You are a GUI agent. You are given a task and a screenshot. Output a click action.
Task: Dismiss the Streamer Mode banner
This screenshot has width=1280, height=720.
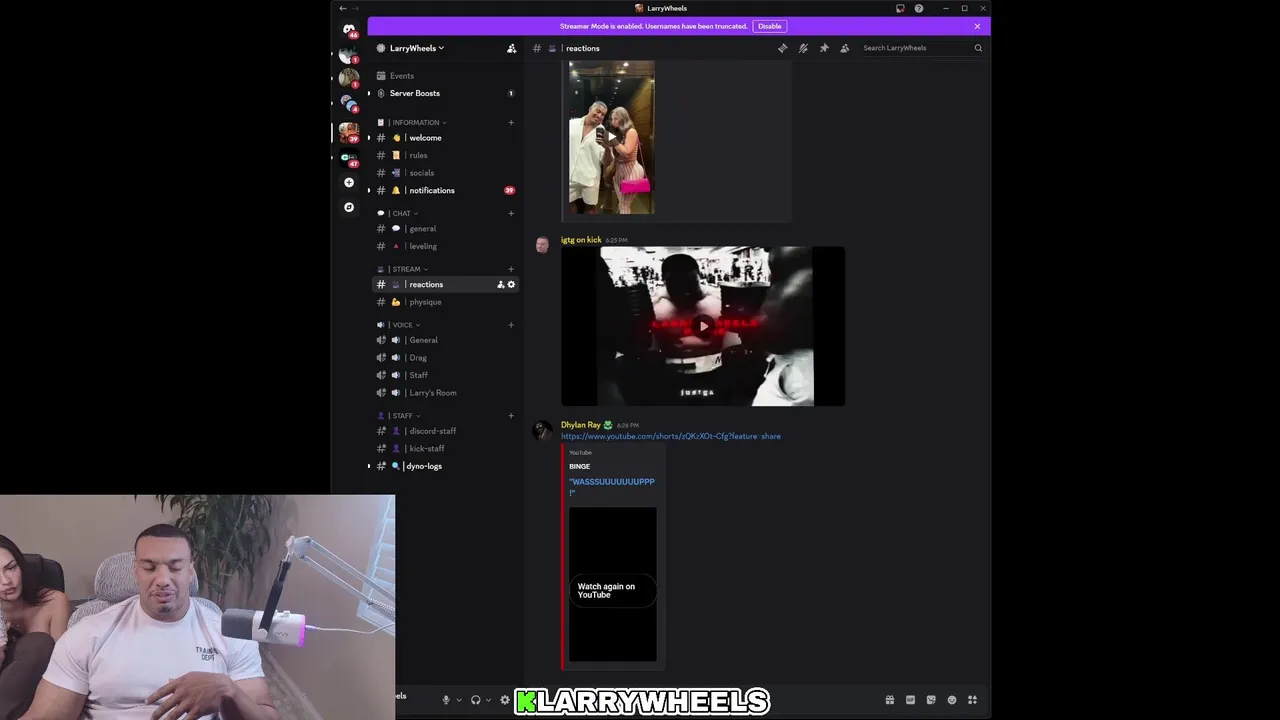pyautogui.click(x=977, y=26)
